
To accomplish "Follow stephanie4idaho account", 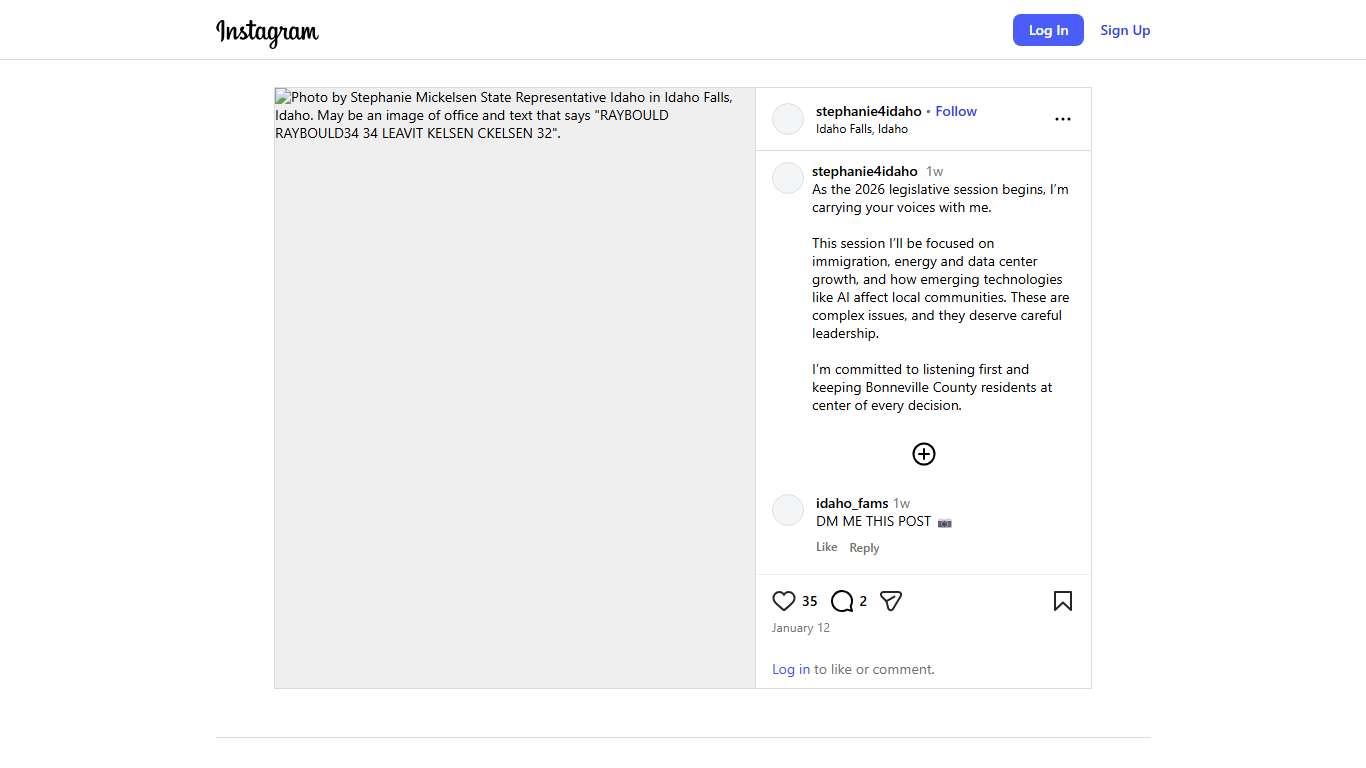I will (956, 111).
